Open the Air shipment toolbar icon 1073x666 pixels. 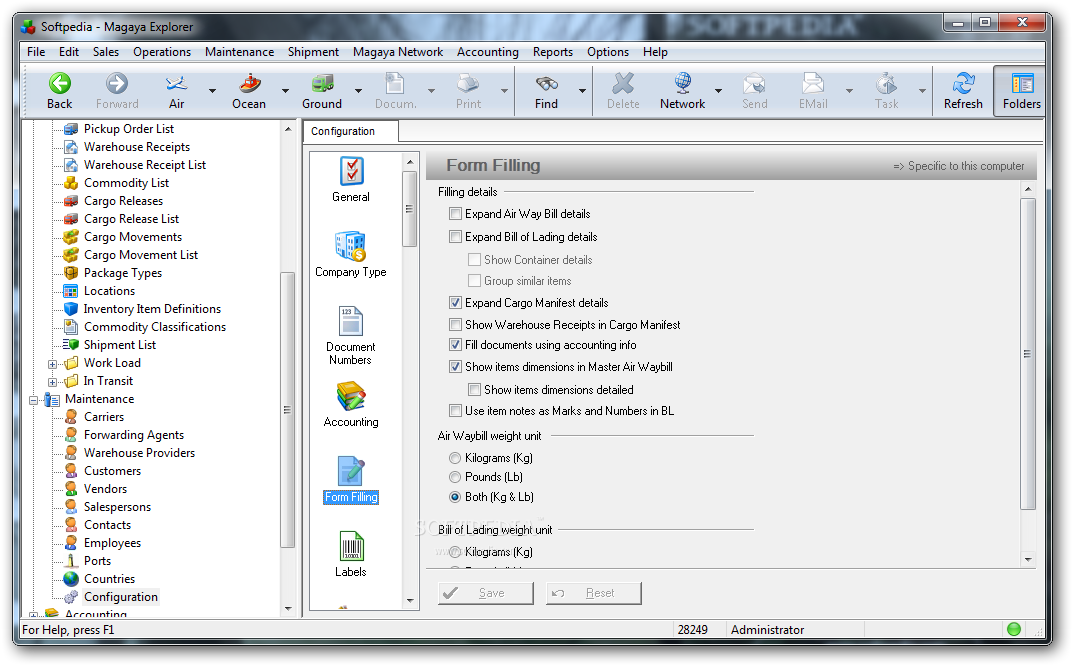click(177, 84)
